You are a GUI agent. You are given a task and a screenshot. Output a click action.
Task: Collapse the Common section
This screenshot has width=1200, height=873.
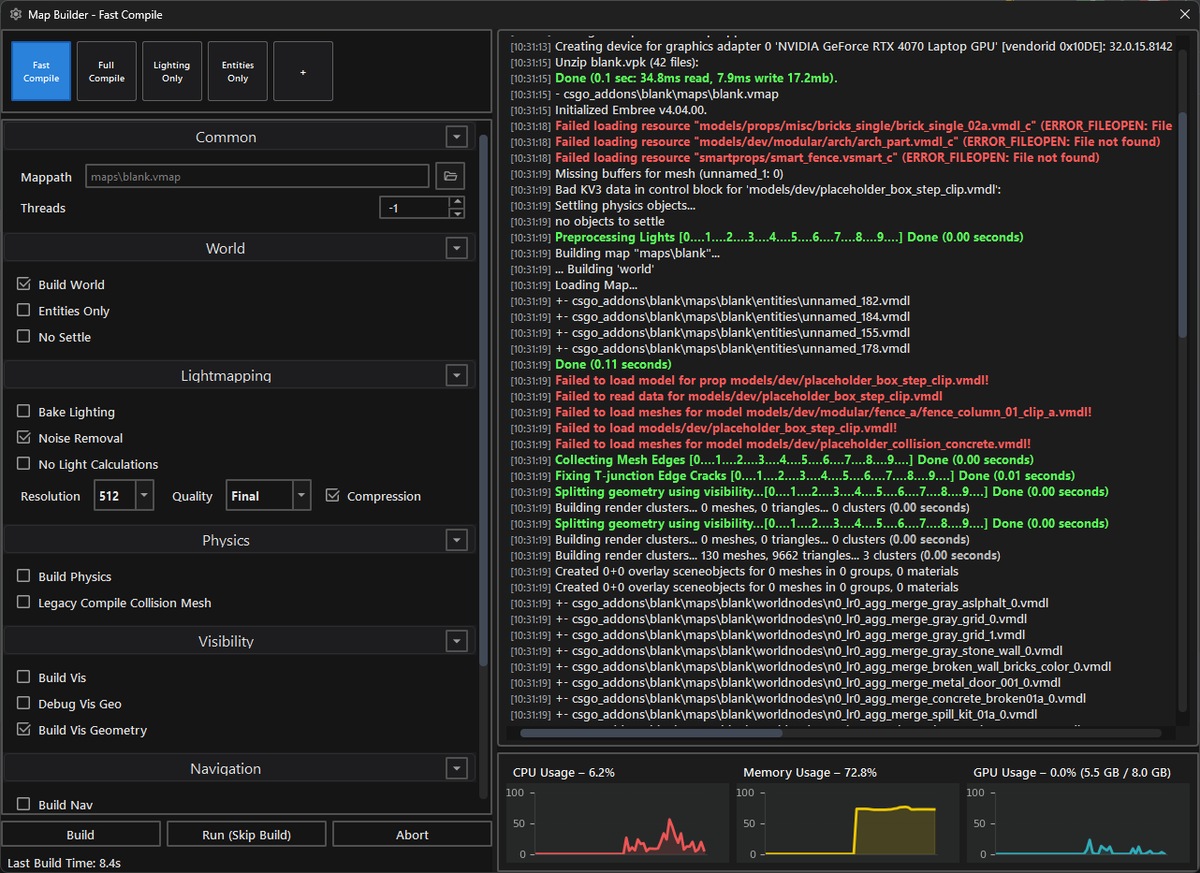point(457,137)
